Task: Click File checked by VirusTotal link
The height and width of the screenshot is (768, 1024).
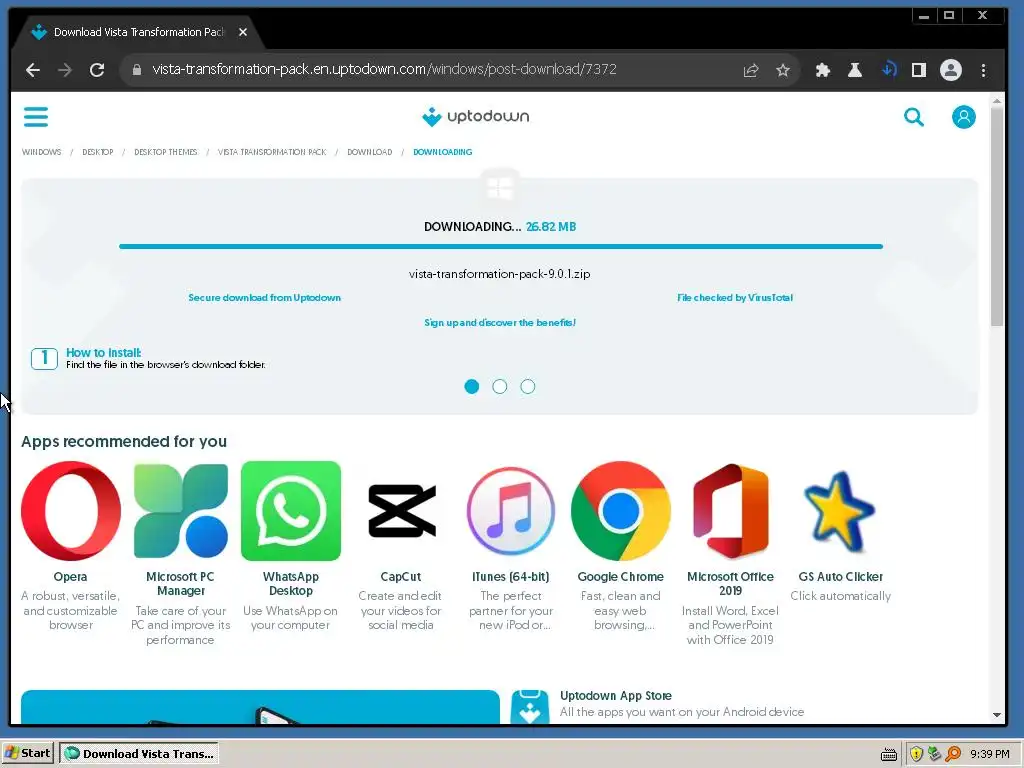Action: coord(735,298)
